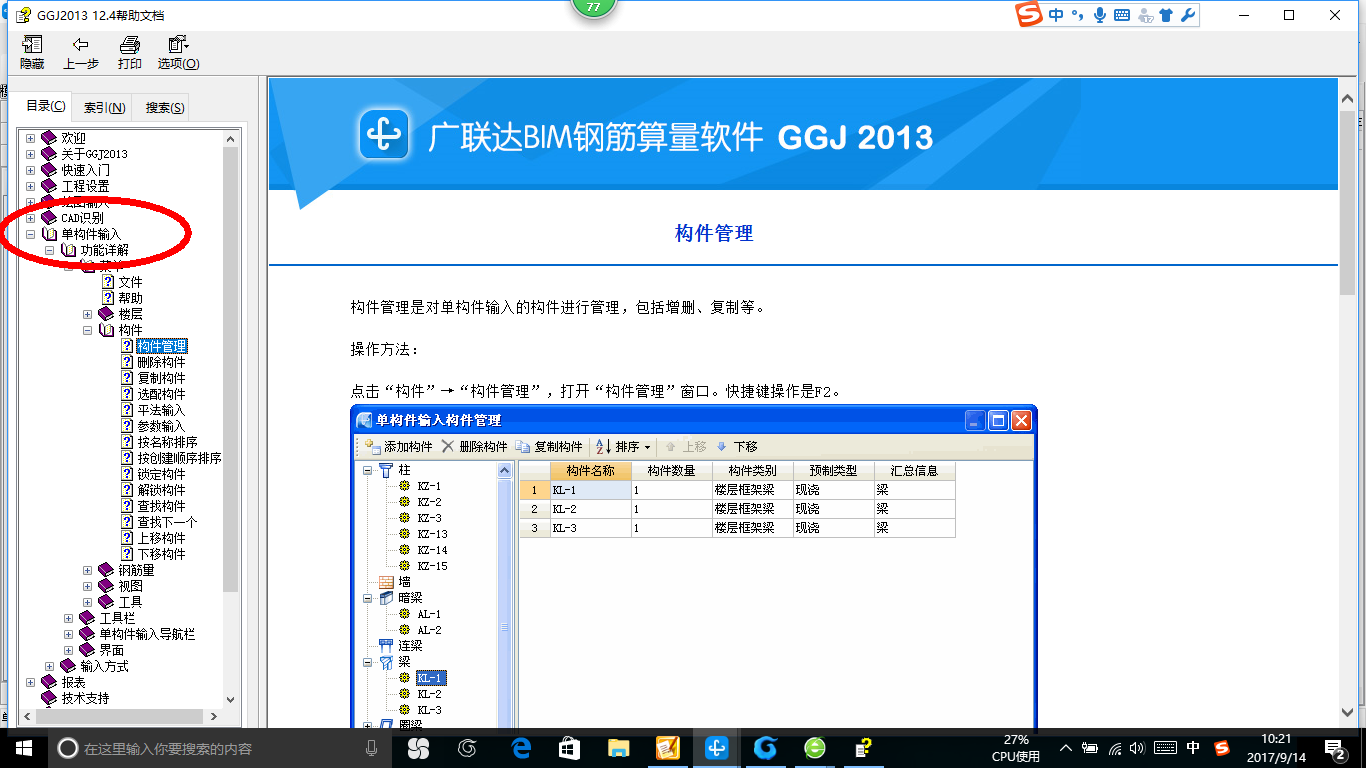
Task: Click the 界面 book icon in tree
Action: tap(87, 650)
